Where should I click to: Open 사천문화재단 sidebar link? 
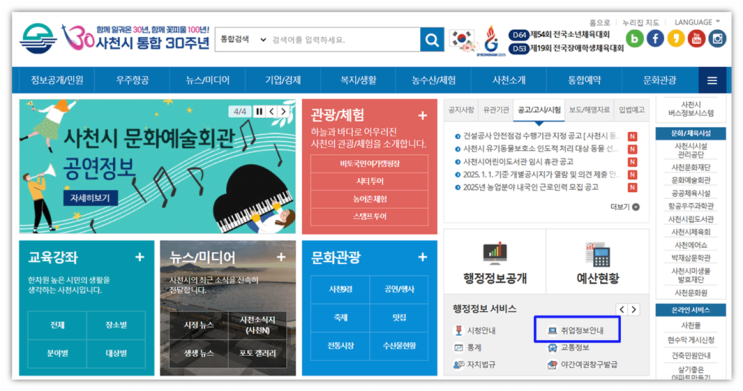691,168
